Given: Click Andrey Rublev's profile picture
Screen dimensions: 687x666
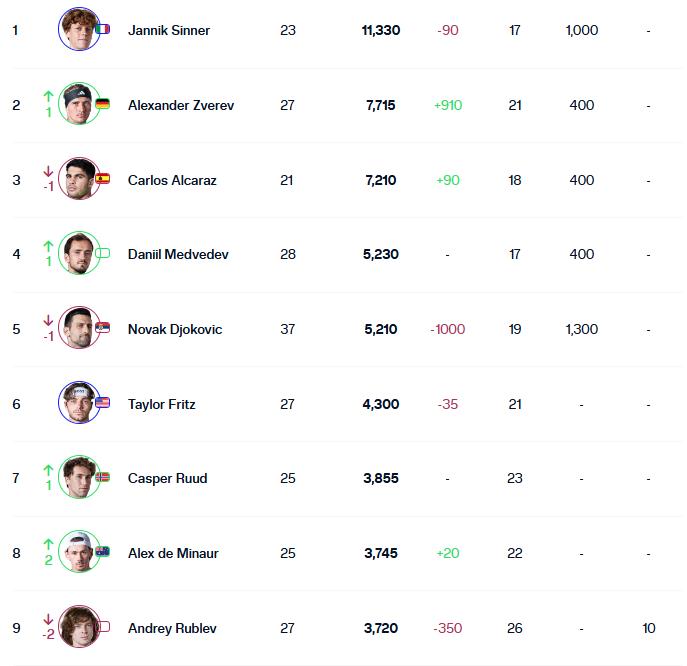Looking at the screenshot, I should point(78,627).
